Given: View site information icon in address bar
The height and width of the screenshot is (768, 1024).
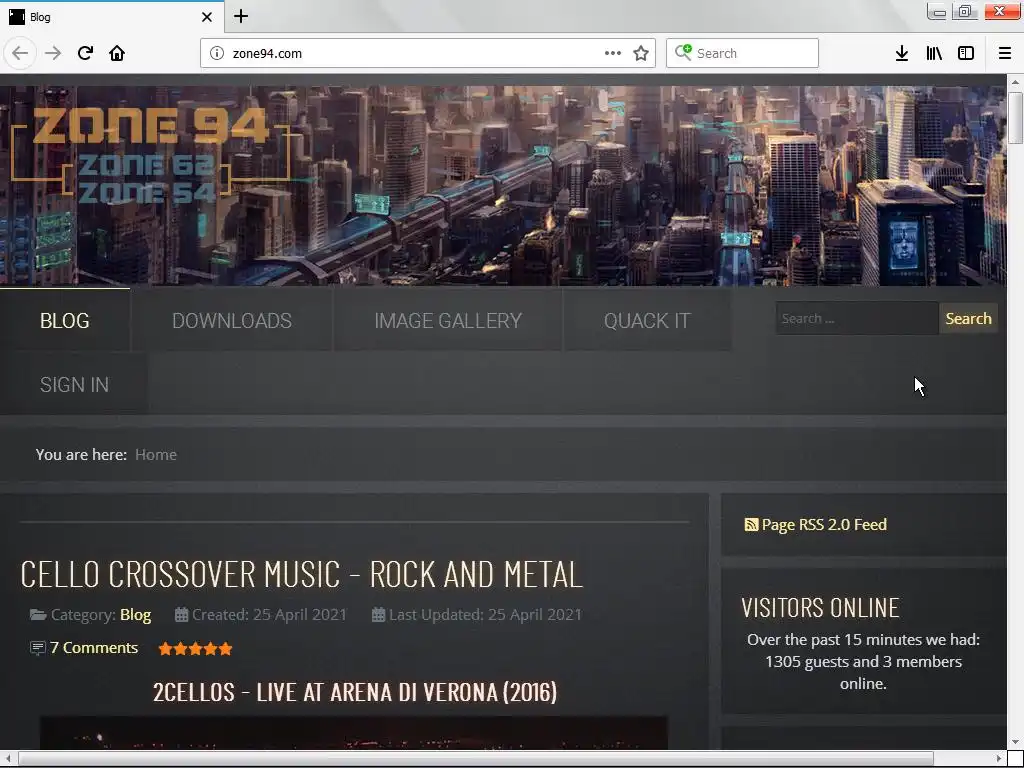Looking at the screenshot, I should 217,53.
